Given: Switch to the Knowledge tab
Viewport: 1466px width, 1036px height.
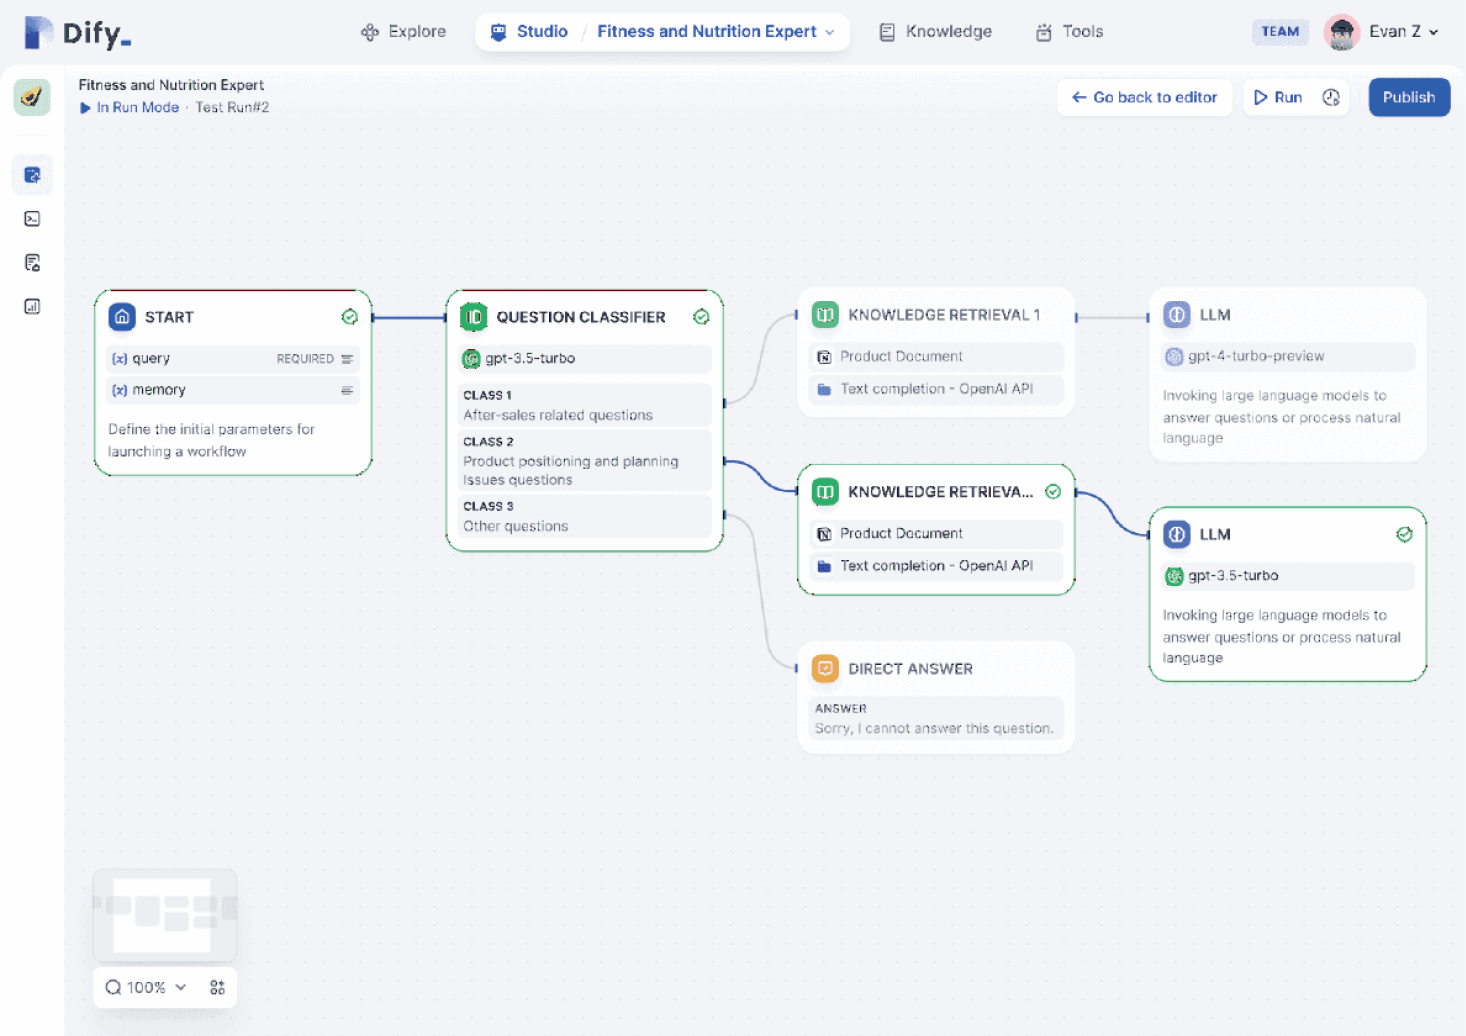Looking at the screenshot, I should click(x=935, y=32).
